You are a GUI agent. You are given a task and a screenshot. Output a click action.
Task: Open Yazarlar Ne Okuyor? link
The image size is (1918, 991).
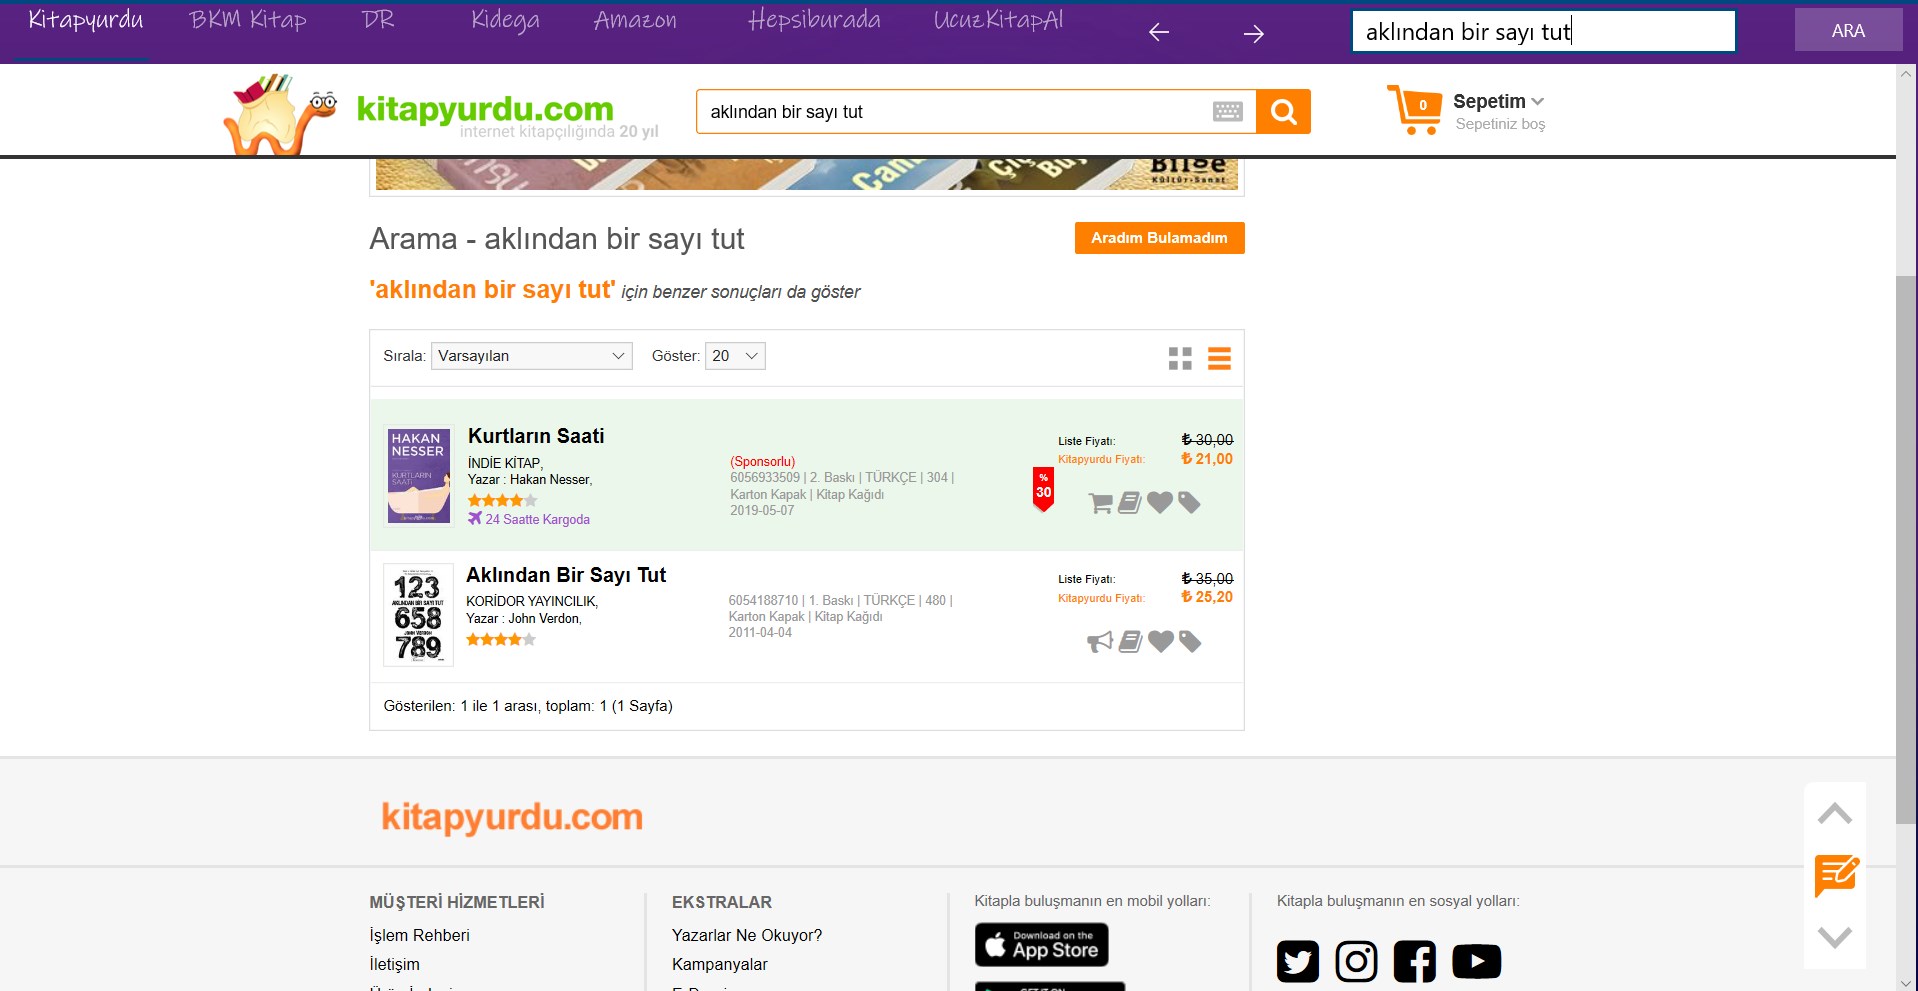pos(747,935)
